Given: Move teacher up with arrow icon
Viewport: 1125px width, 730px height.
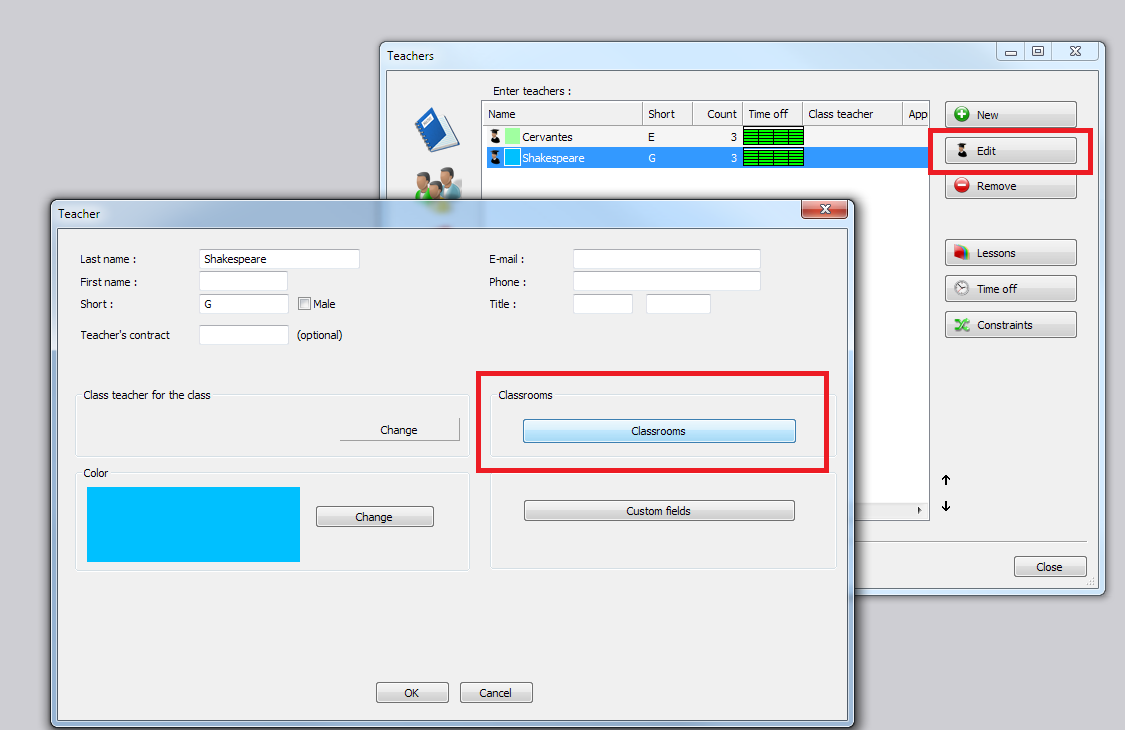Looking at the screenshot, I should [946, 480].
